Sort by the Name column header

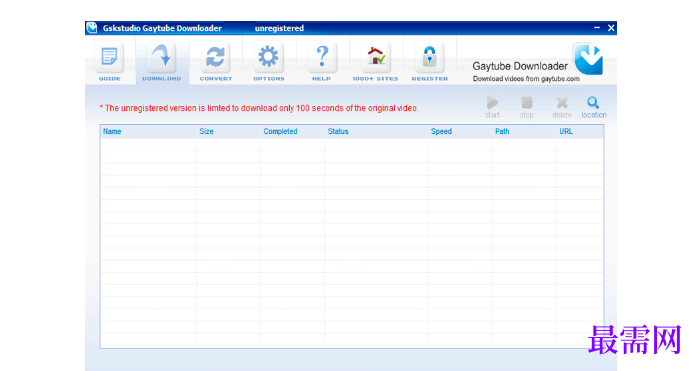click(148, 131)
